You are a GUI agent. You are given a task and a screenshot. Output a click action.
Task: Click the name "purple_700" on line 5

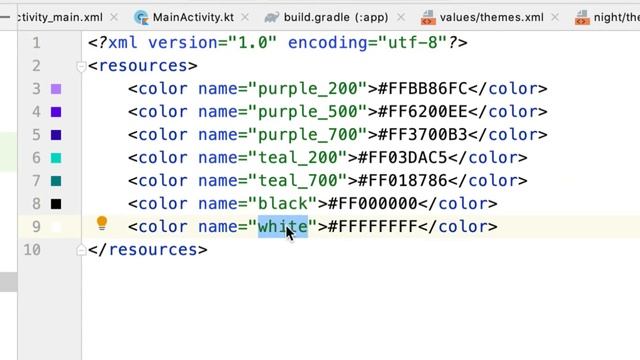coord(307,135)
